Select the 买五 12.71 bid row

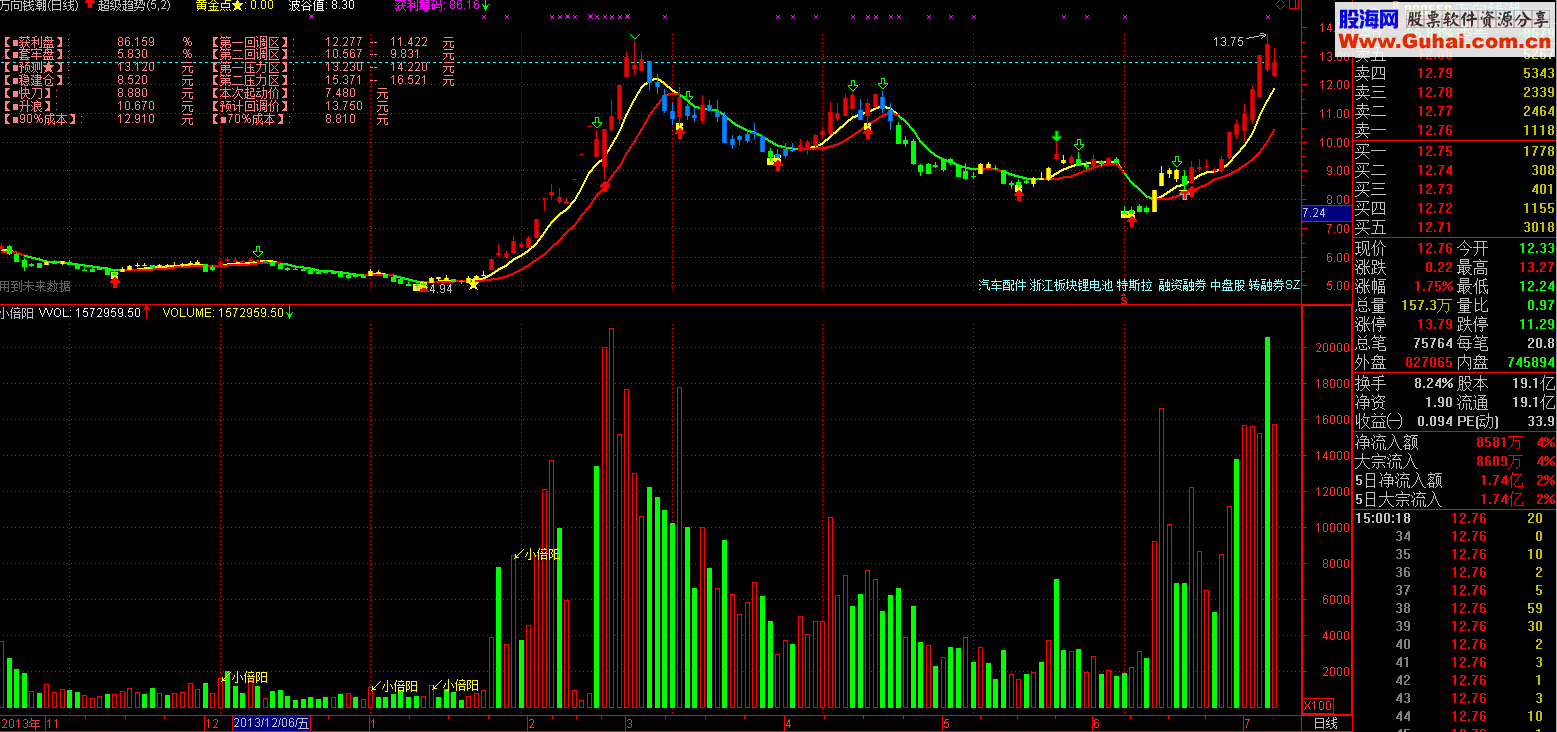(1454, 228)
